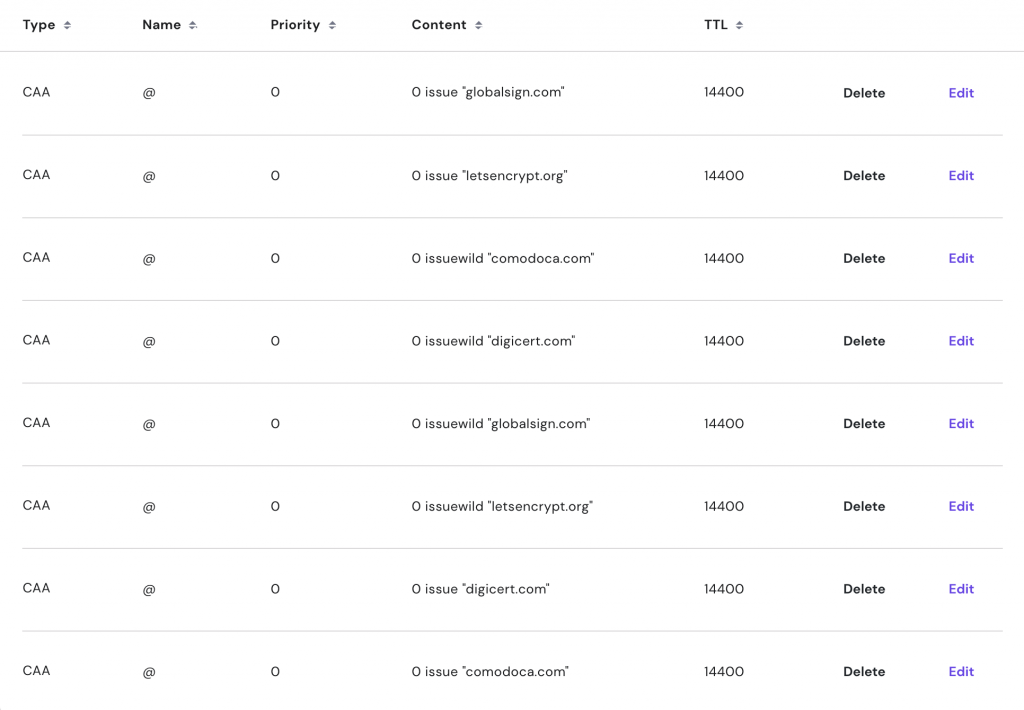Edit the 0 issue "digicert.com" record
The height and width of the screenshot is (710, 1024).
point(960,588)
